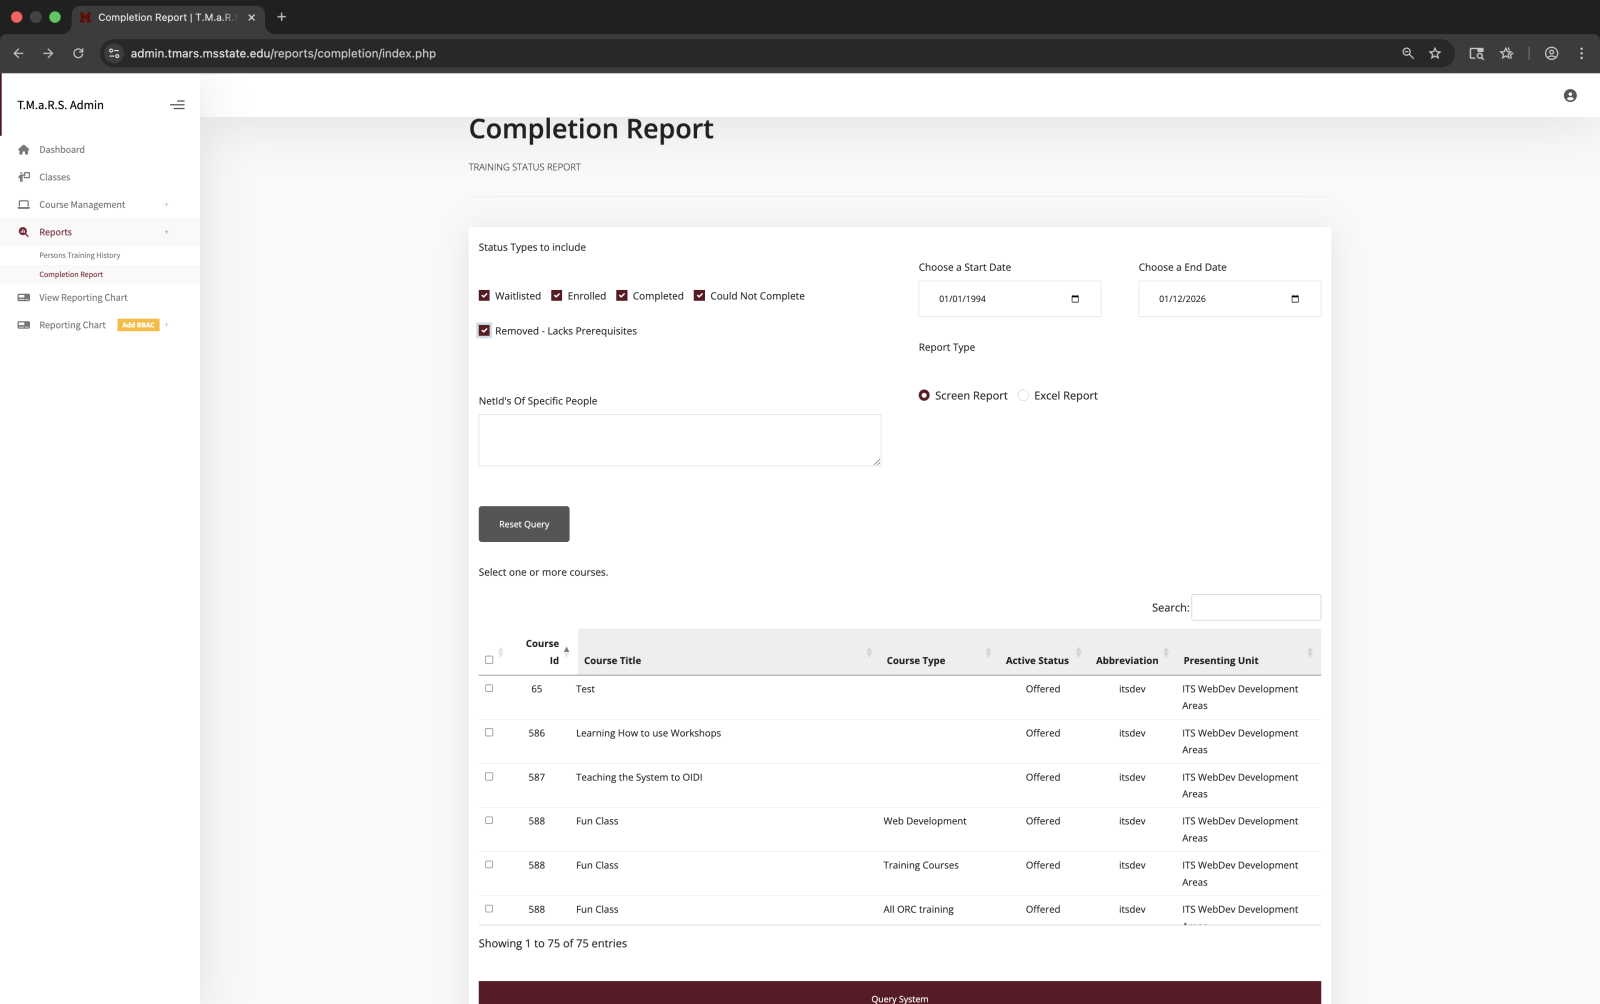Open the start date picker calendar
1600x1004 pixels.
click(1074, 298)
